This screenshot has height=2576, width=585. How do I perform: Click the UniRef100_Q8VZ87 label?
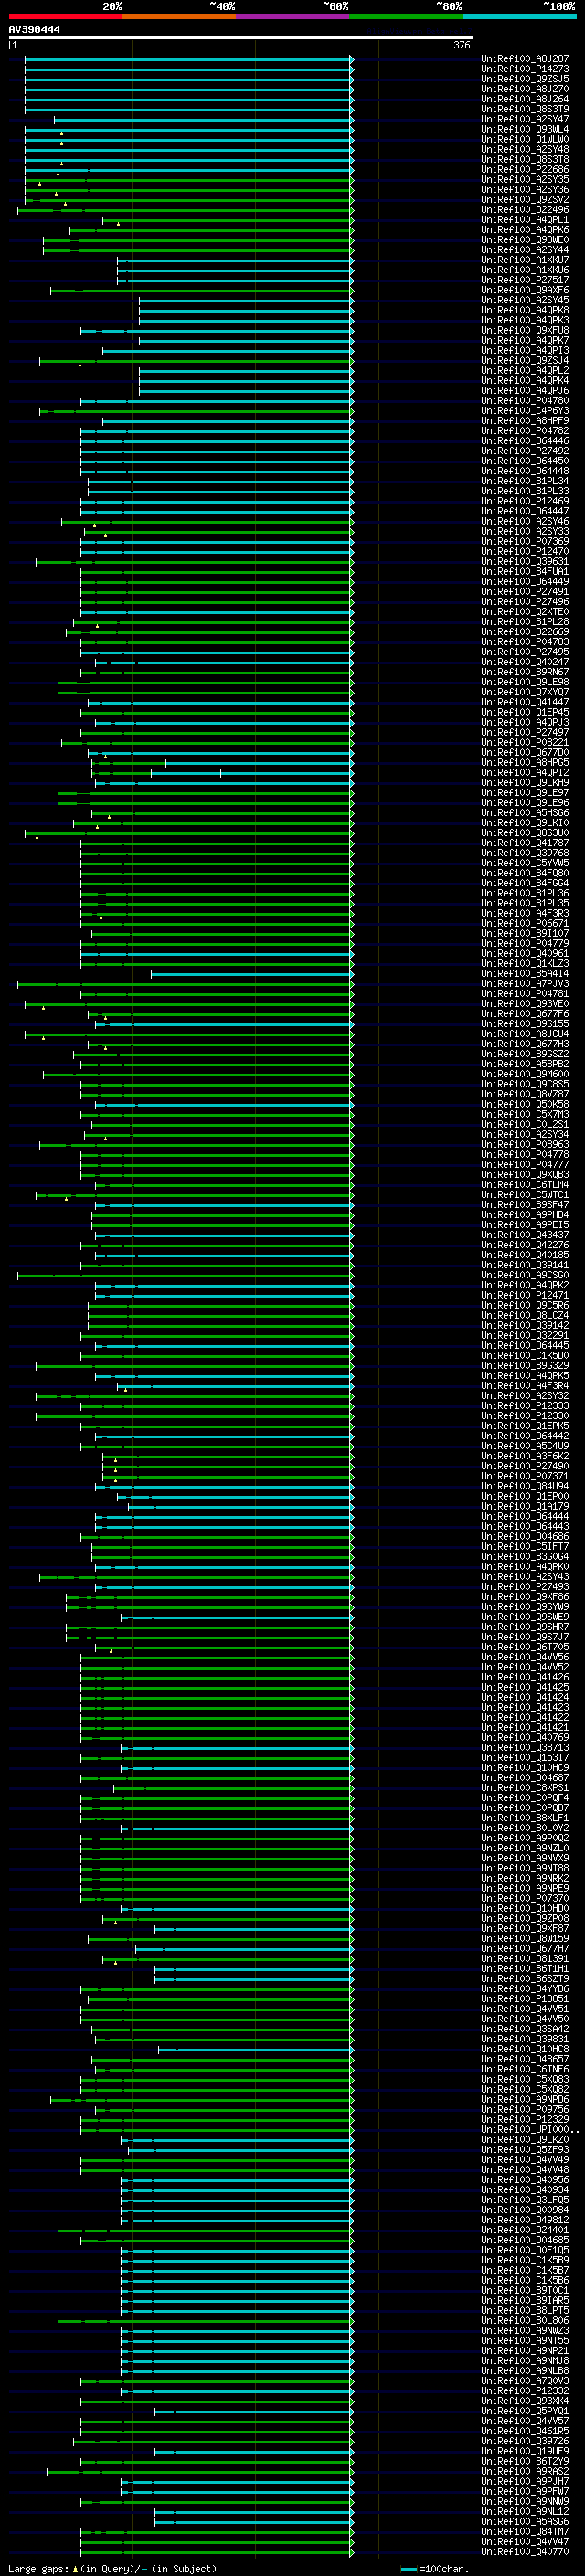[525, 1094]
